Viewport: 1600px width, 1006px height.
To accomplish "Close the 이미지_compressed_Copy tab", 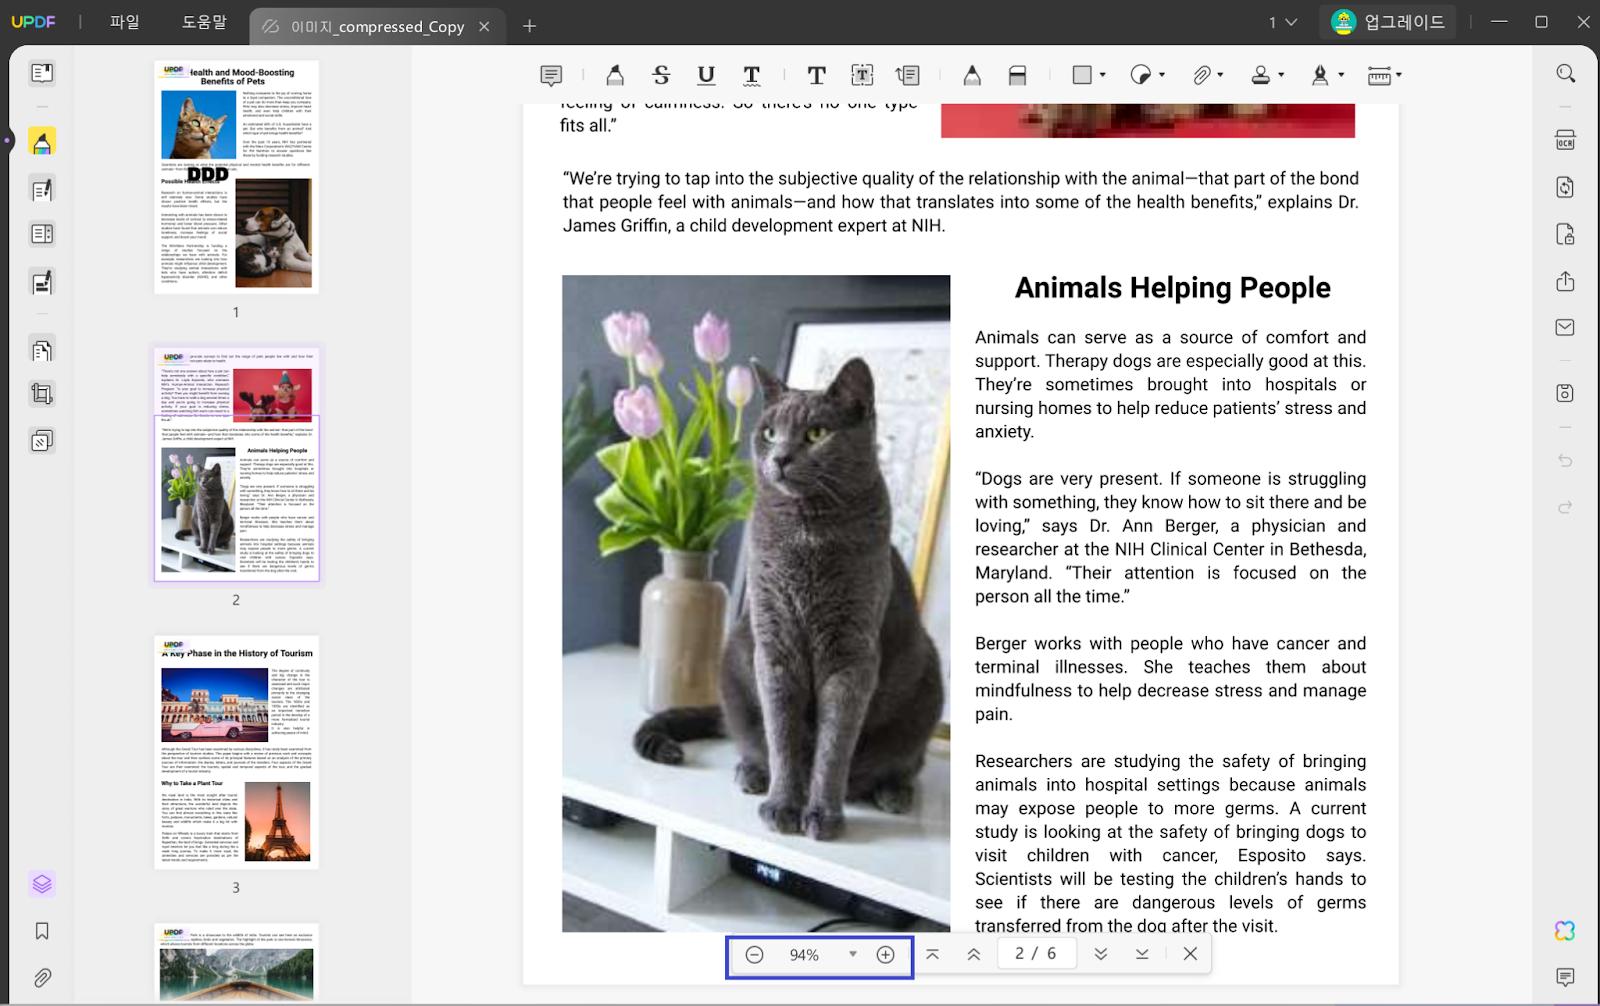I will pyautogui.click(x=484, y=27).
